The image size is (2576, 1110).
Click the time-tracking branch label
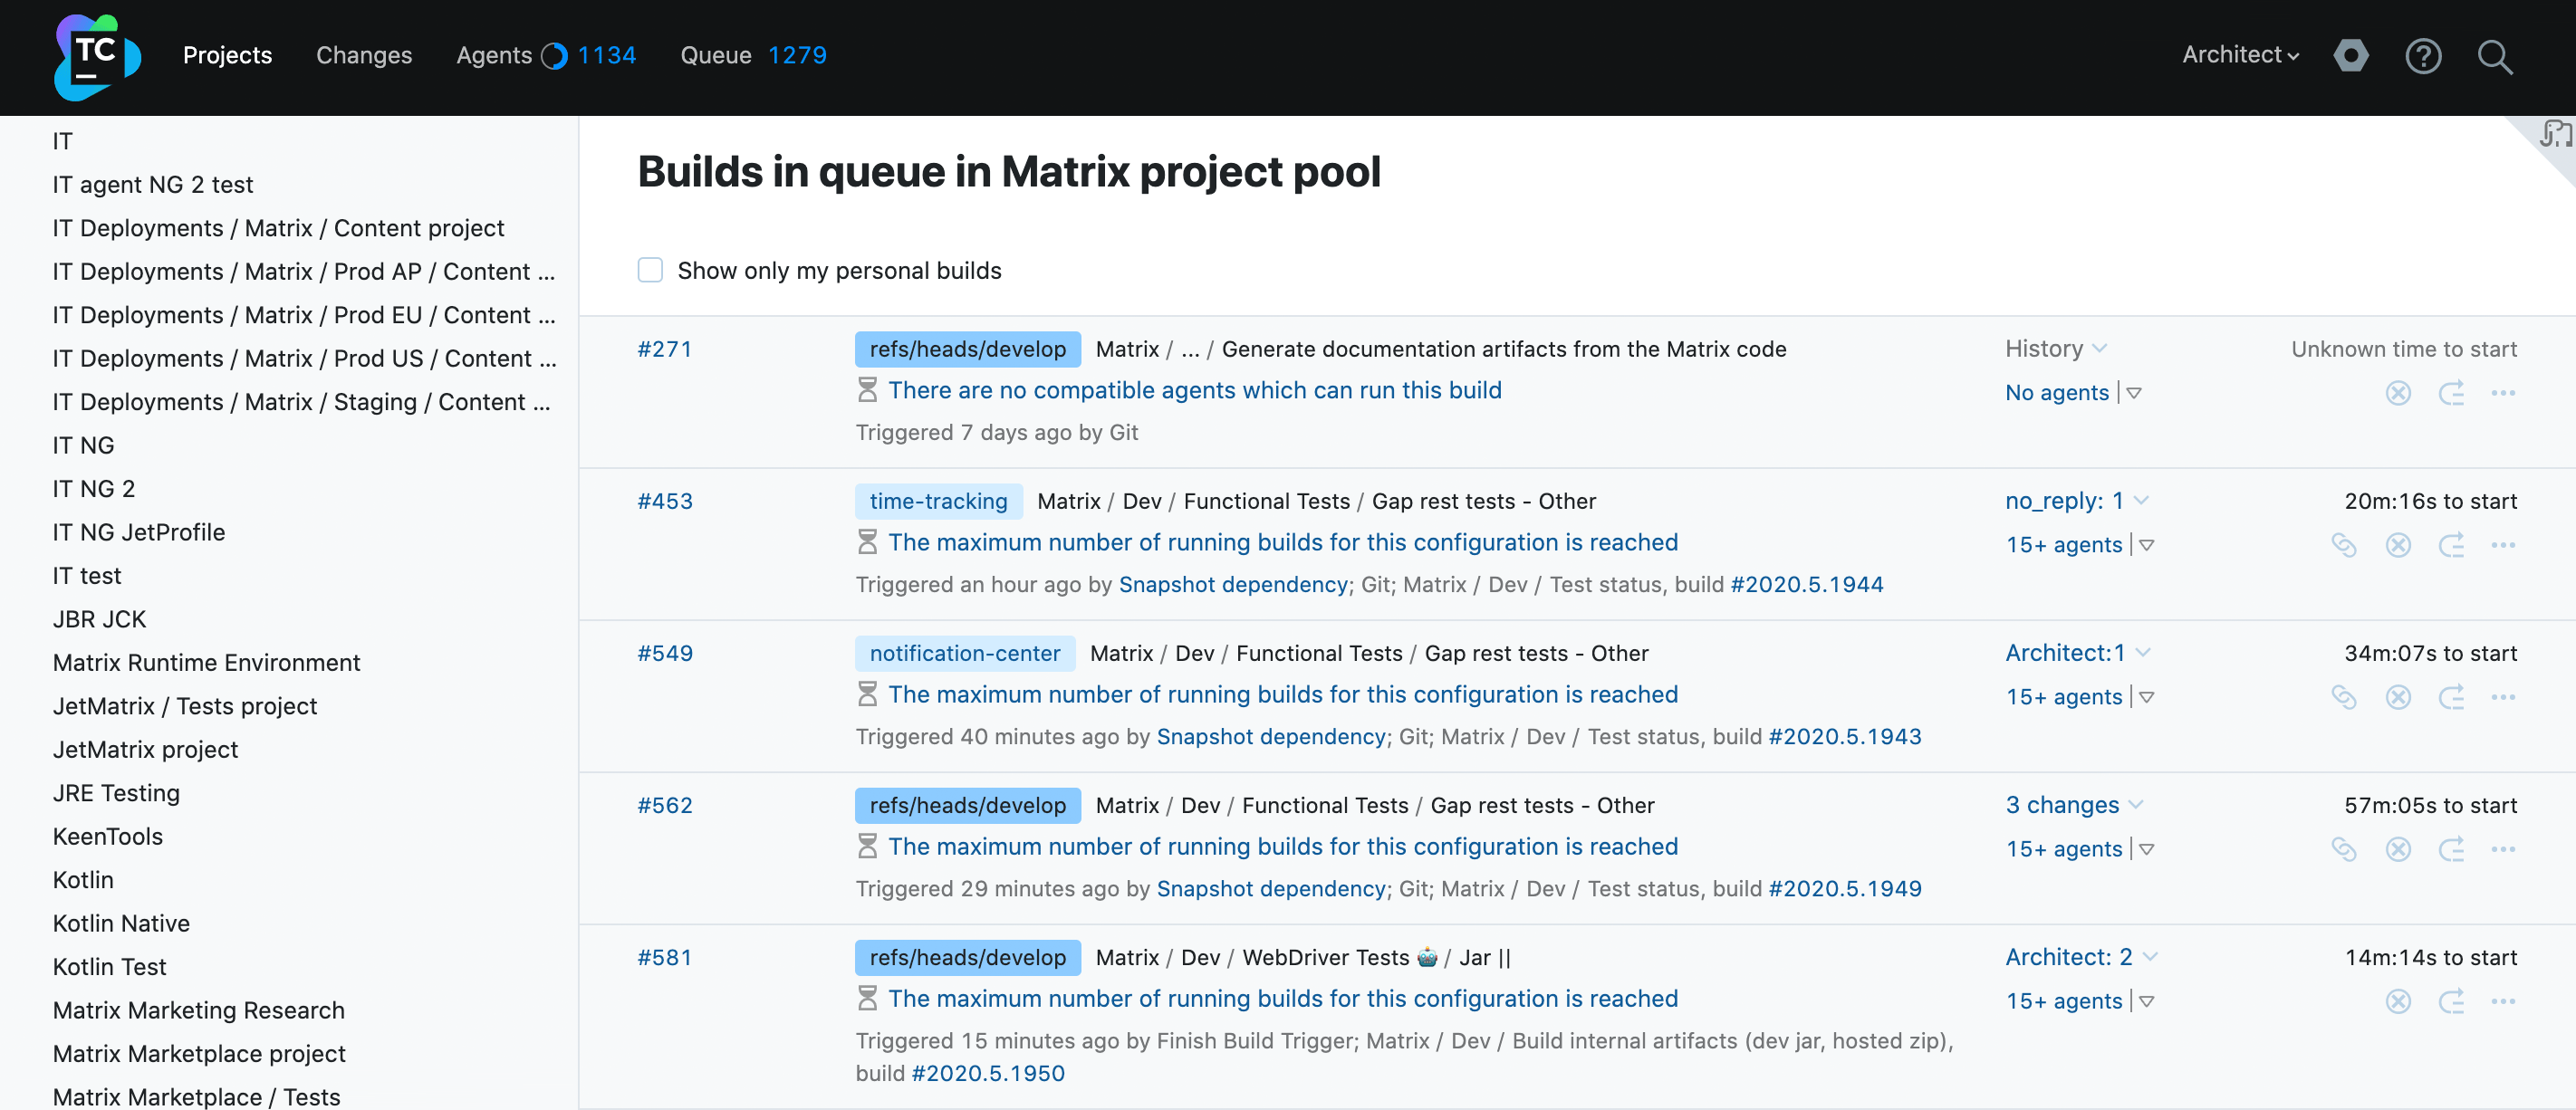pyautogui.click(x=938, y=501)
